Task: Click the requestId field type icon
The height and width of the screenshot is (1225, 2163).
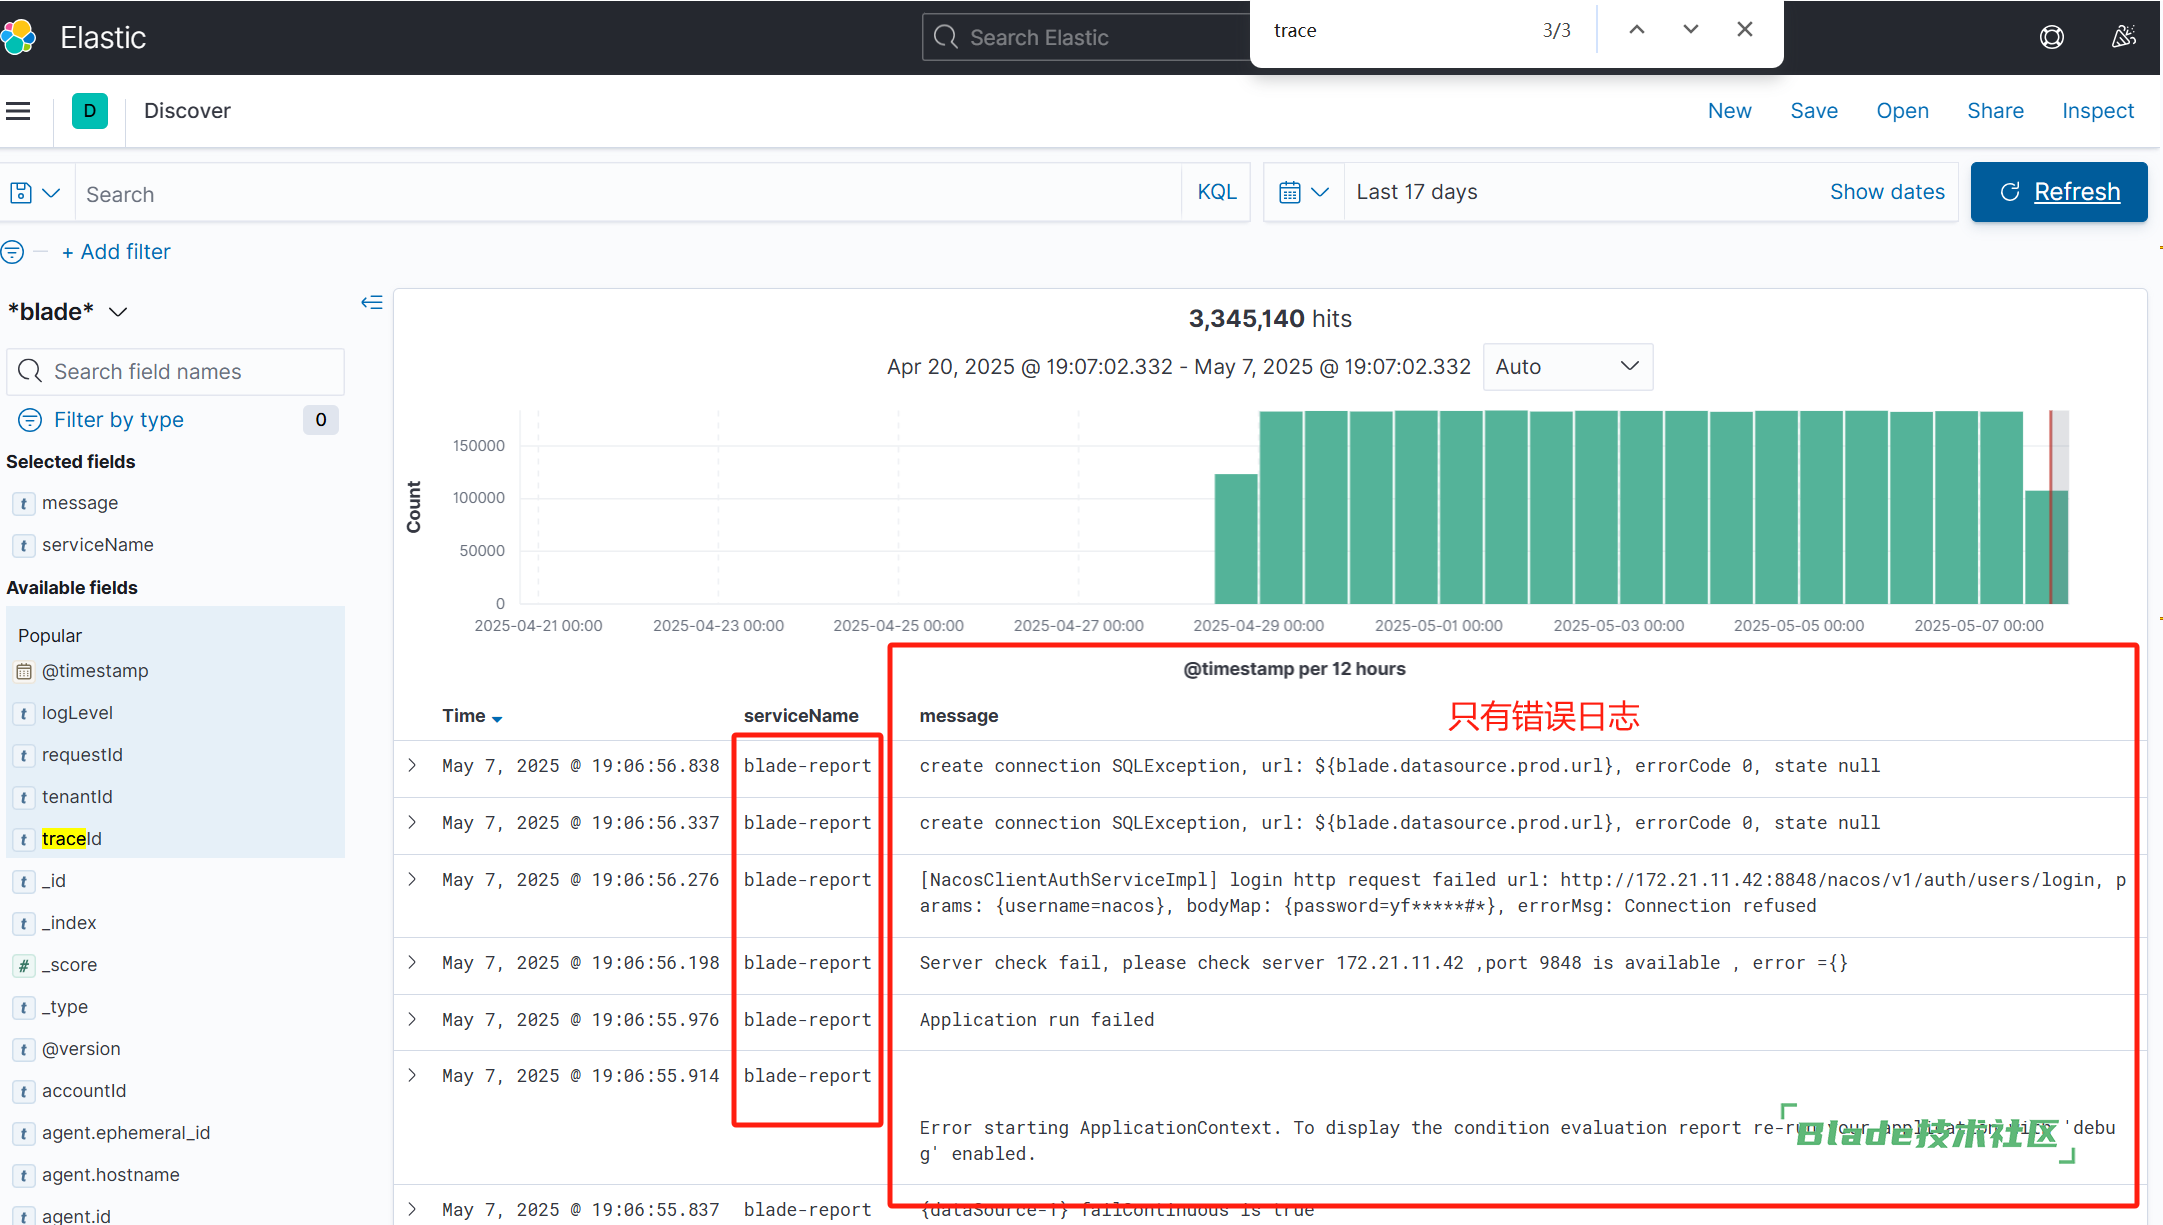Action: (x=24, y=755)
